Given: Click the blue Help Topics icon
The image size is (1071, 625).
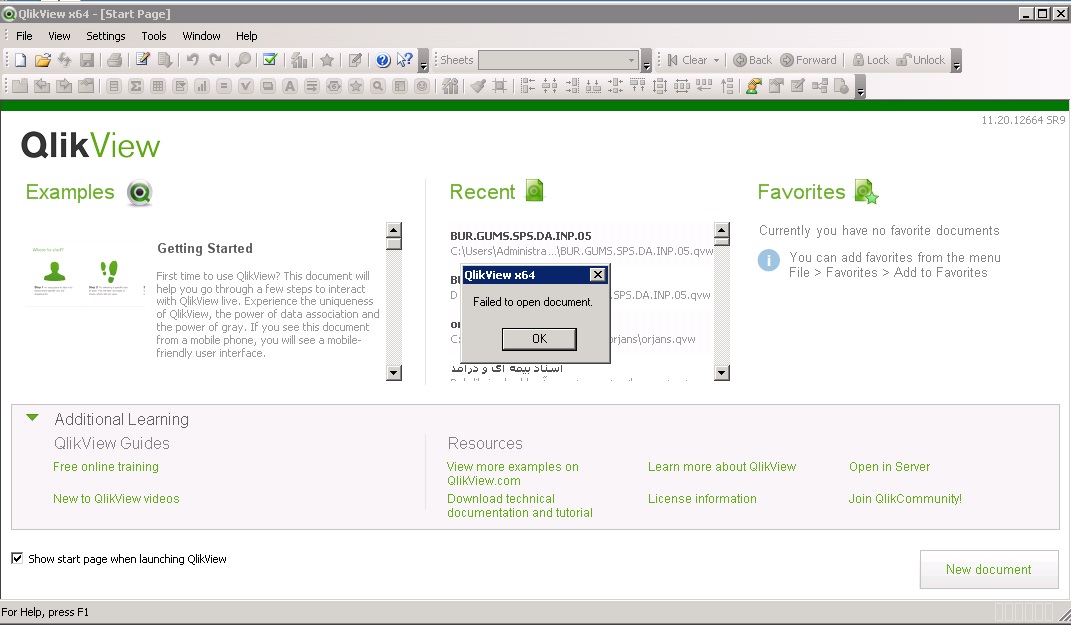Looking at the screenshot, I should coord(383,60).
